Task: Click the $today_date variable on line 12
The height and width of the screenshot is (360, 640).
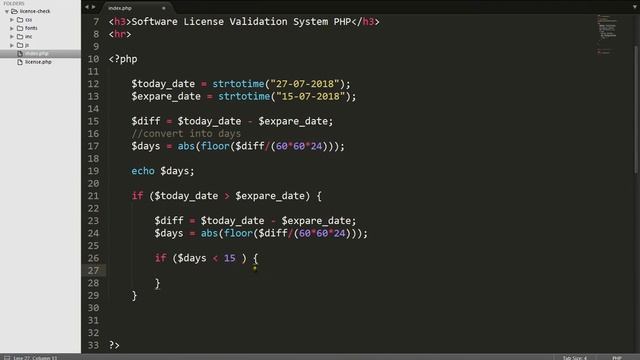Action: click(x=163, y=84)
